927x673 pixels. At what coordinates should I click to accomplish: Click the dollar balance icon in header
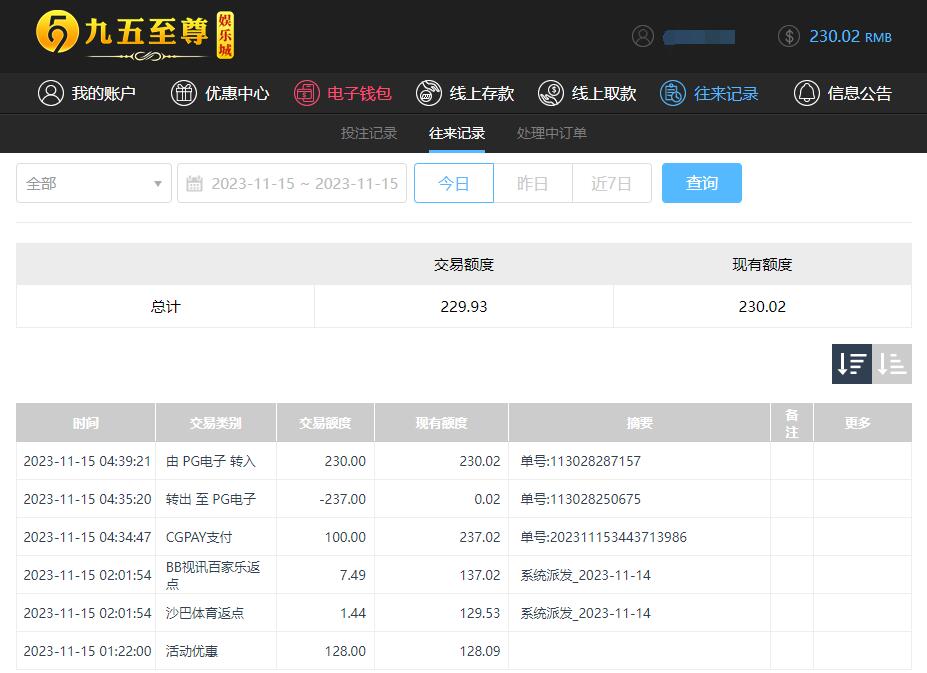(789, 36)
